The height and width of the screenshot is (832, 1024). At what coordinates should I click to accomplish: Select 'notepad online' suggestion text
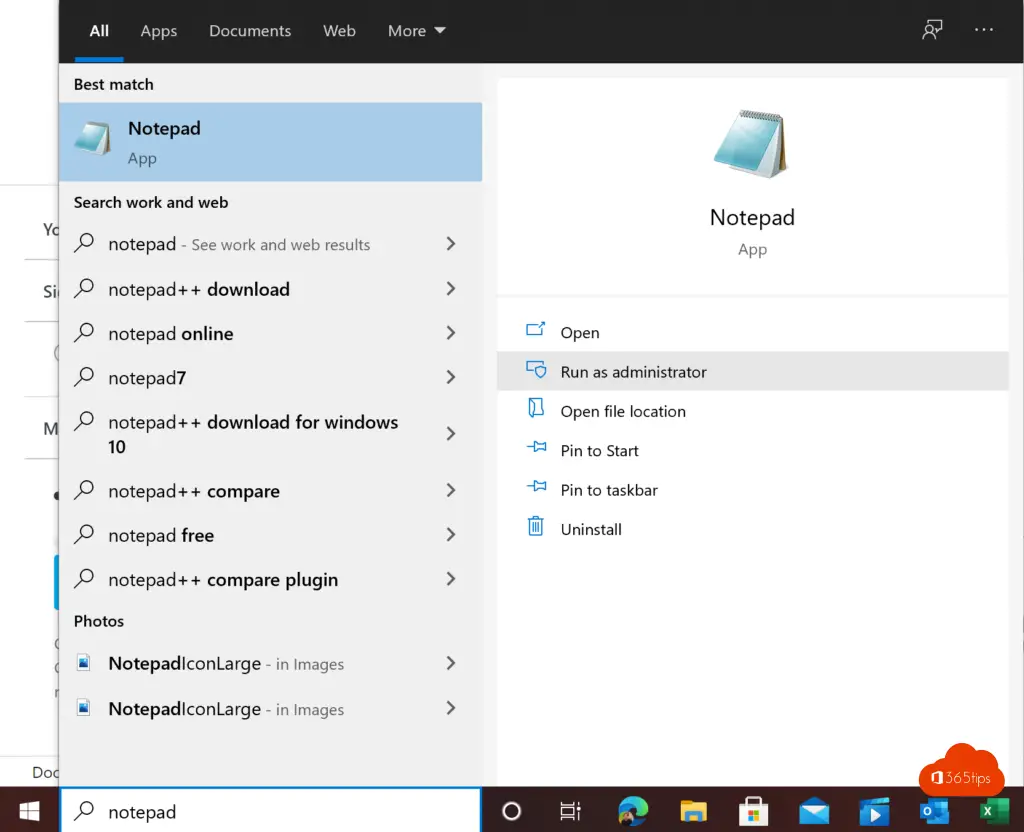point(170,334)
